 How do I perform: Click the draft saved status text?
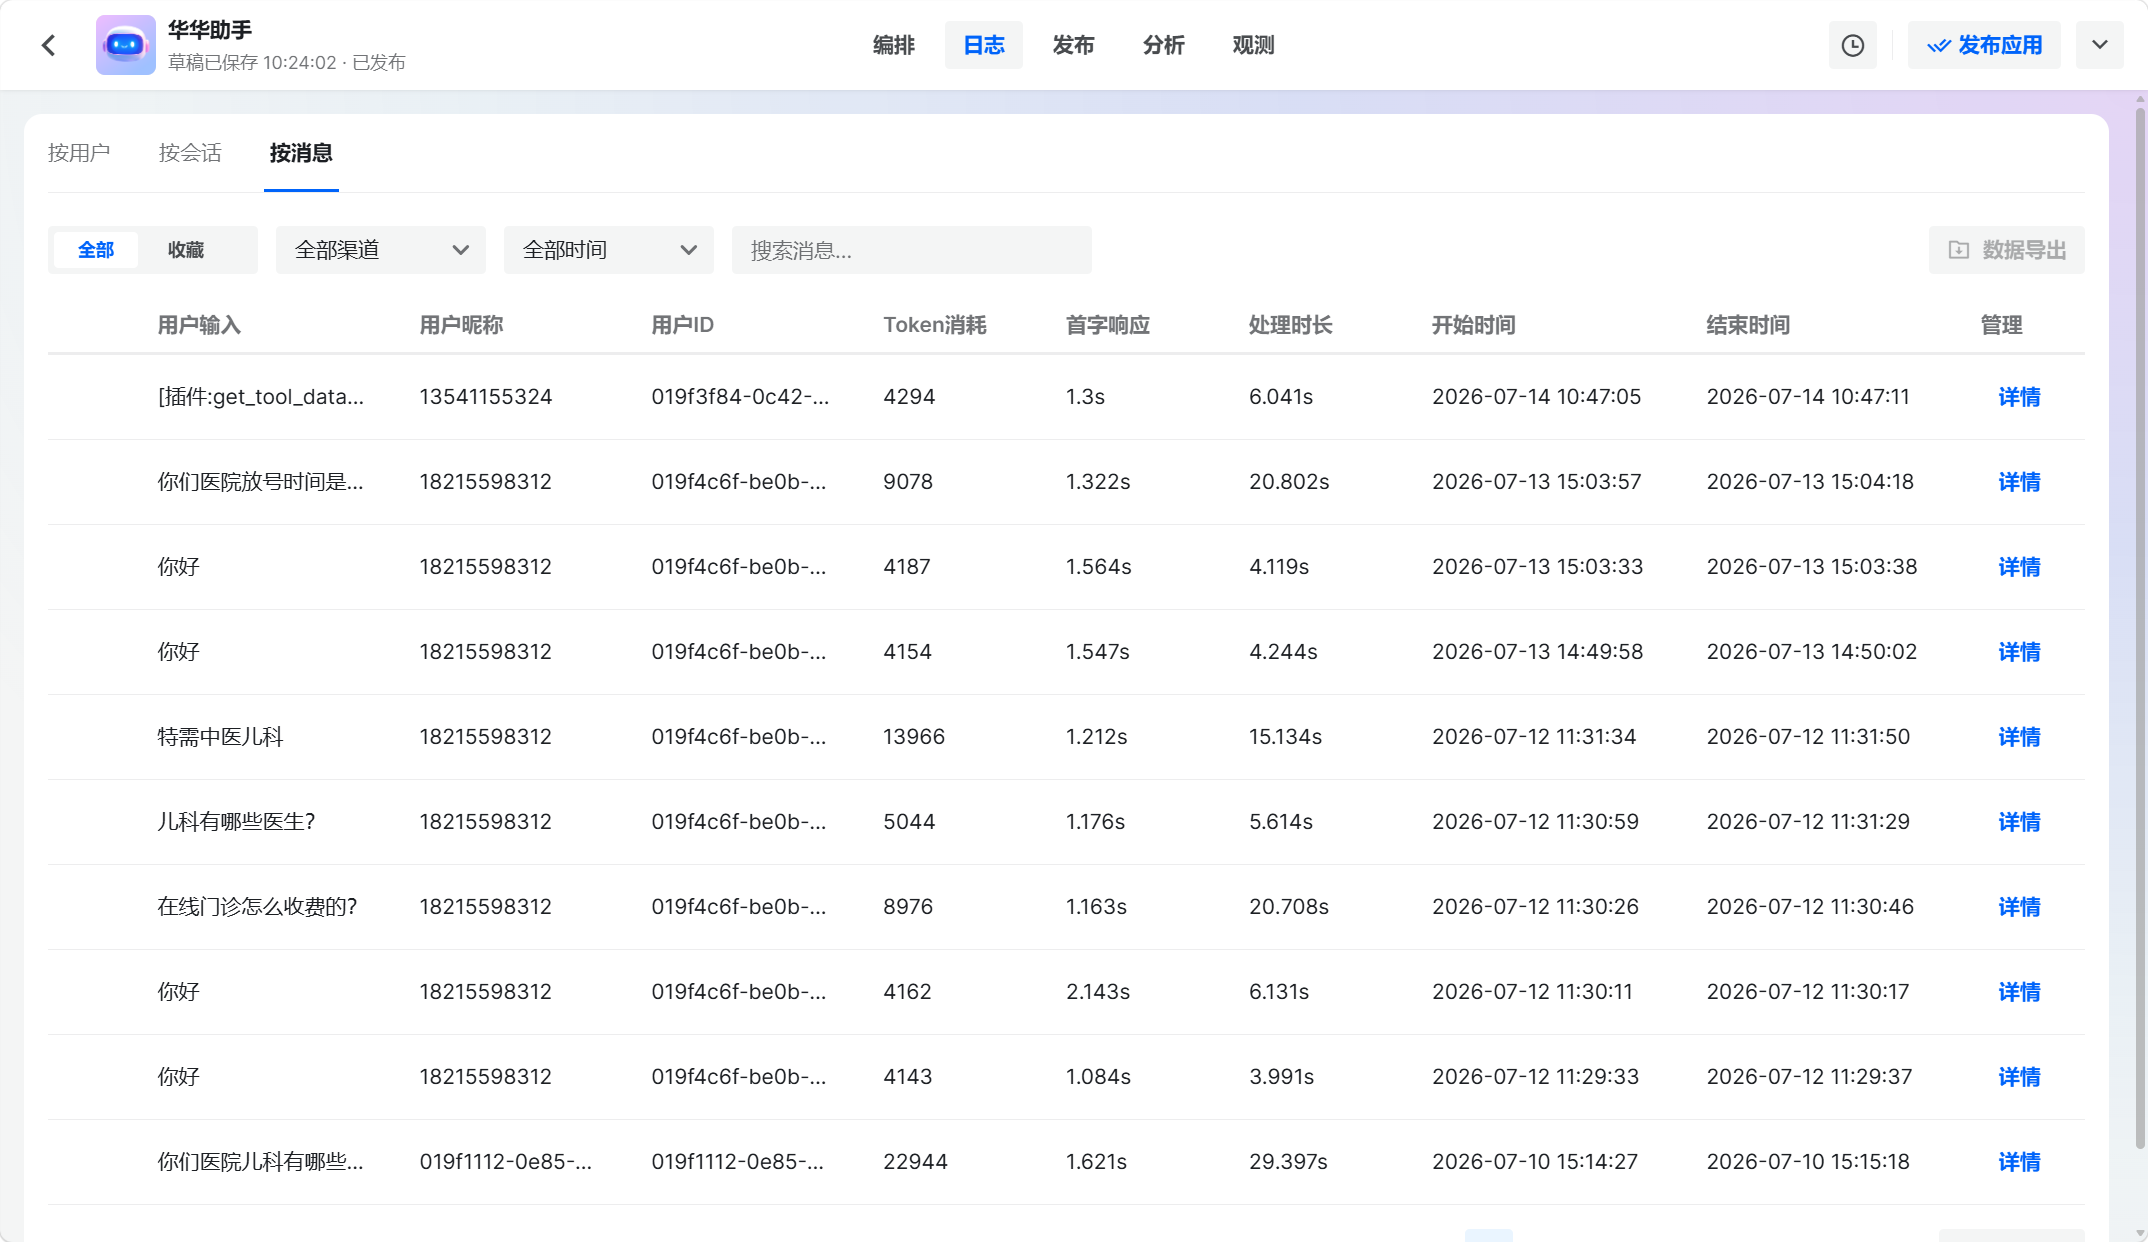click(x=287, y=62)
